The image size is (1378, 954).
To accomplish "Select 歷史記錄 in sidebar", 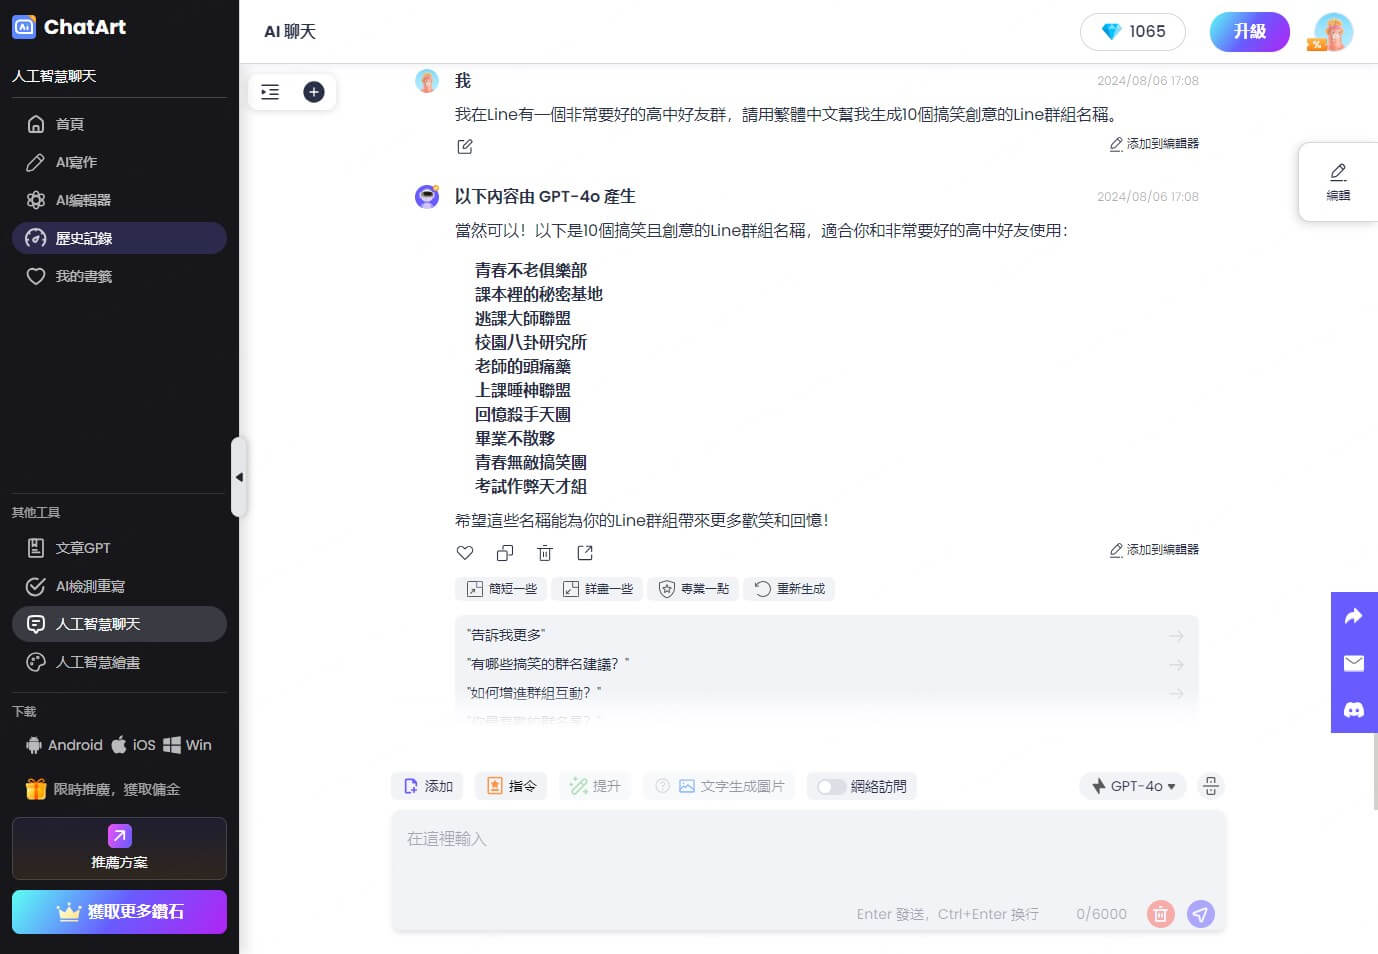I will (119, 238).
